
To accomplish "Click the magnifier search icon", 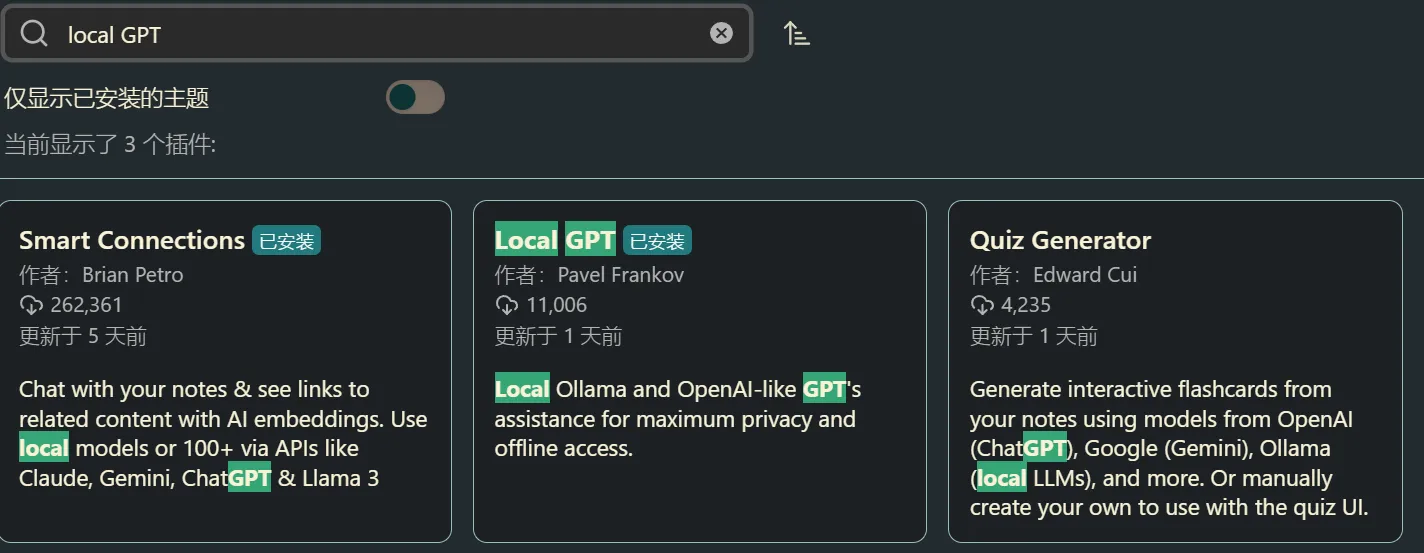I will (34, 34).
